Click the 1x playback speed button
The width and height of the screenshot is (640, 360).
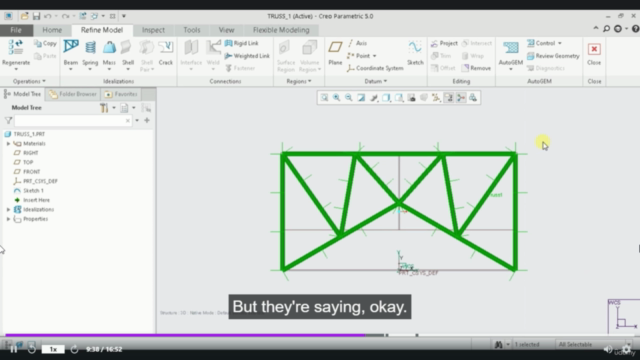(x=53, y=349)
